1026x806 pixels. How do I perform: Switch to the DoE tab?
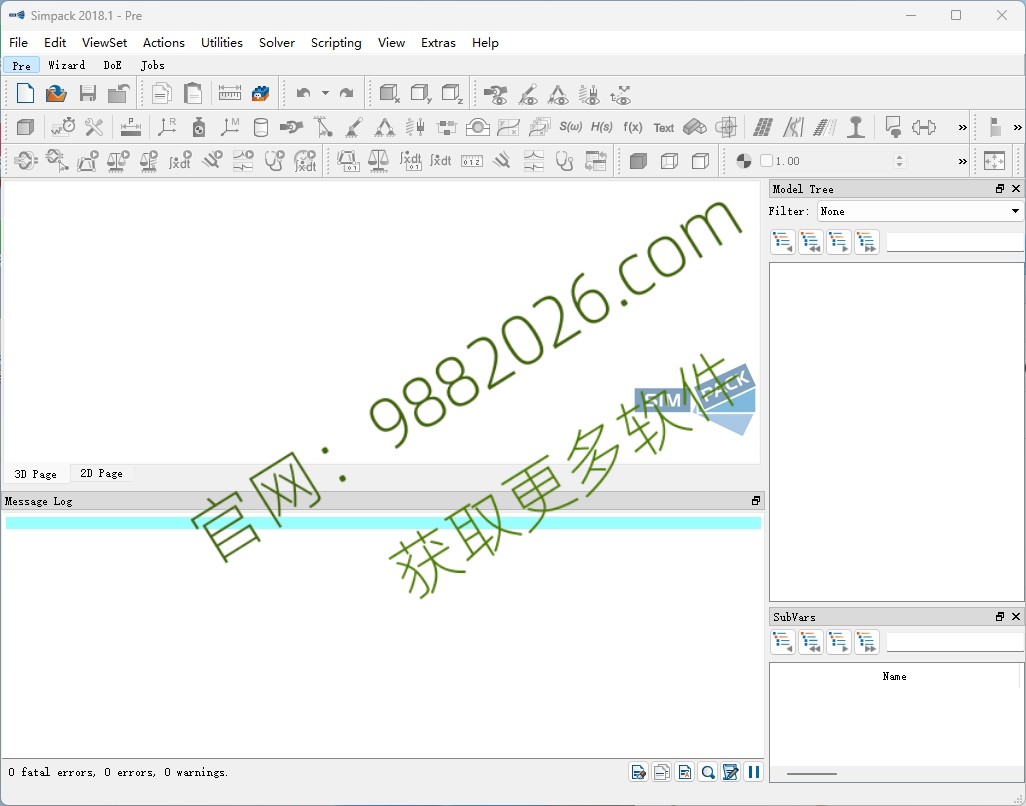[113, 65]
